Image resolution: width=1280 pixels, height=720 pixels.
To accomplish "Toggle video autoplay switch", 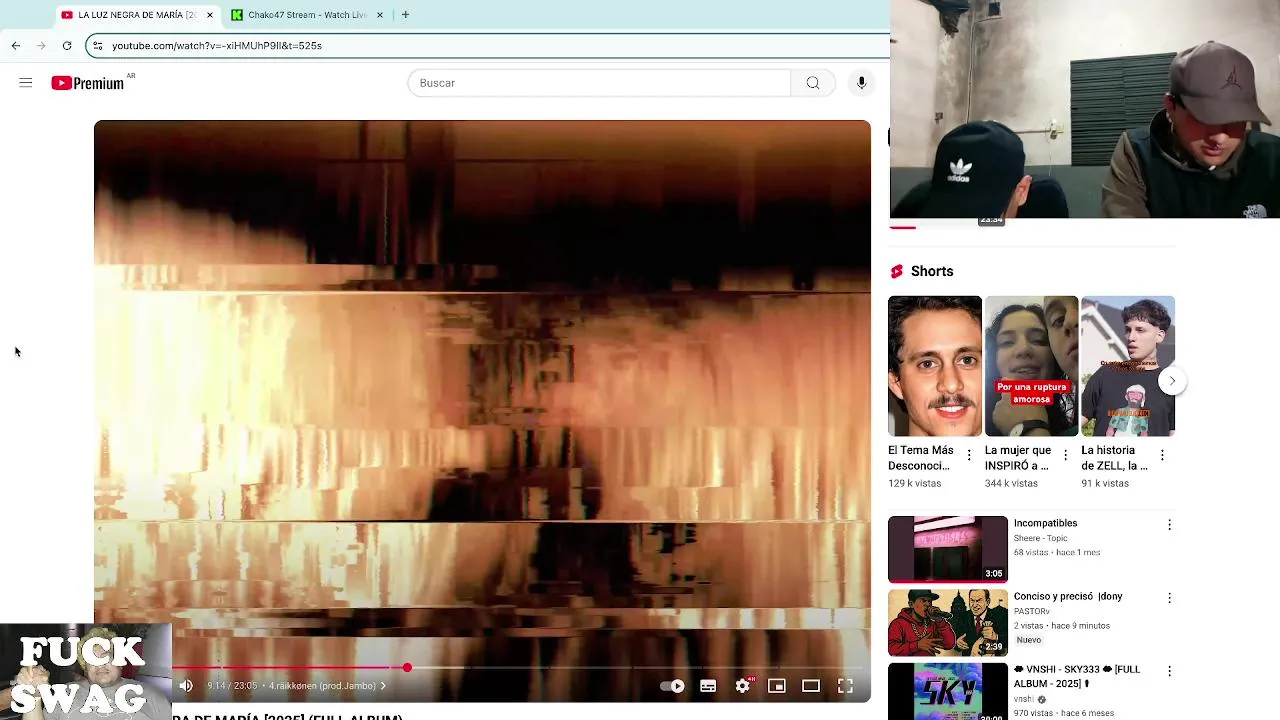I will point(673,686).
